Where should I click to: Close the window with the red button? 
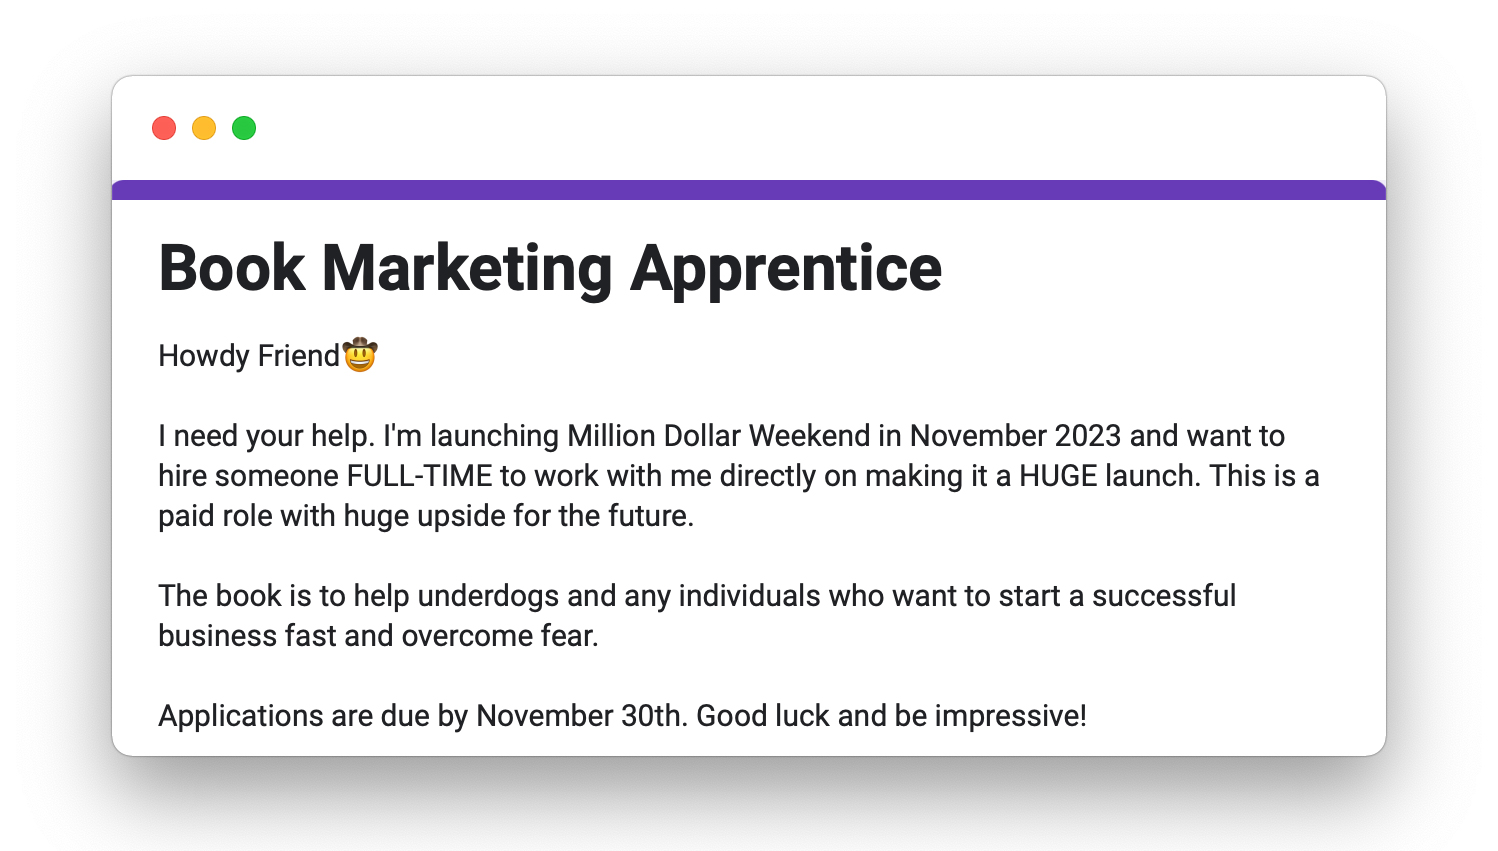click(x=164, y=128)
